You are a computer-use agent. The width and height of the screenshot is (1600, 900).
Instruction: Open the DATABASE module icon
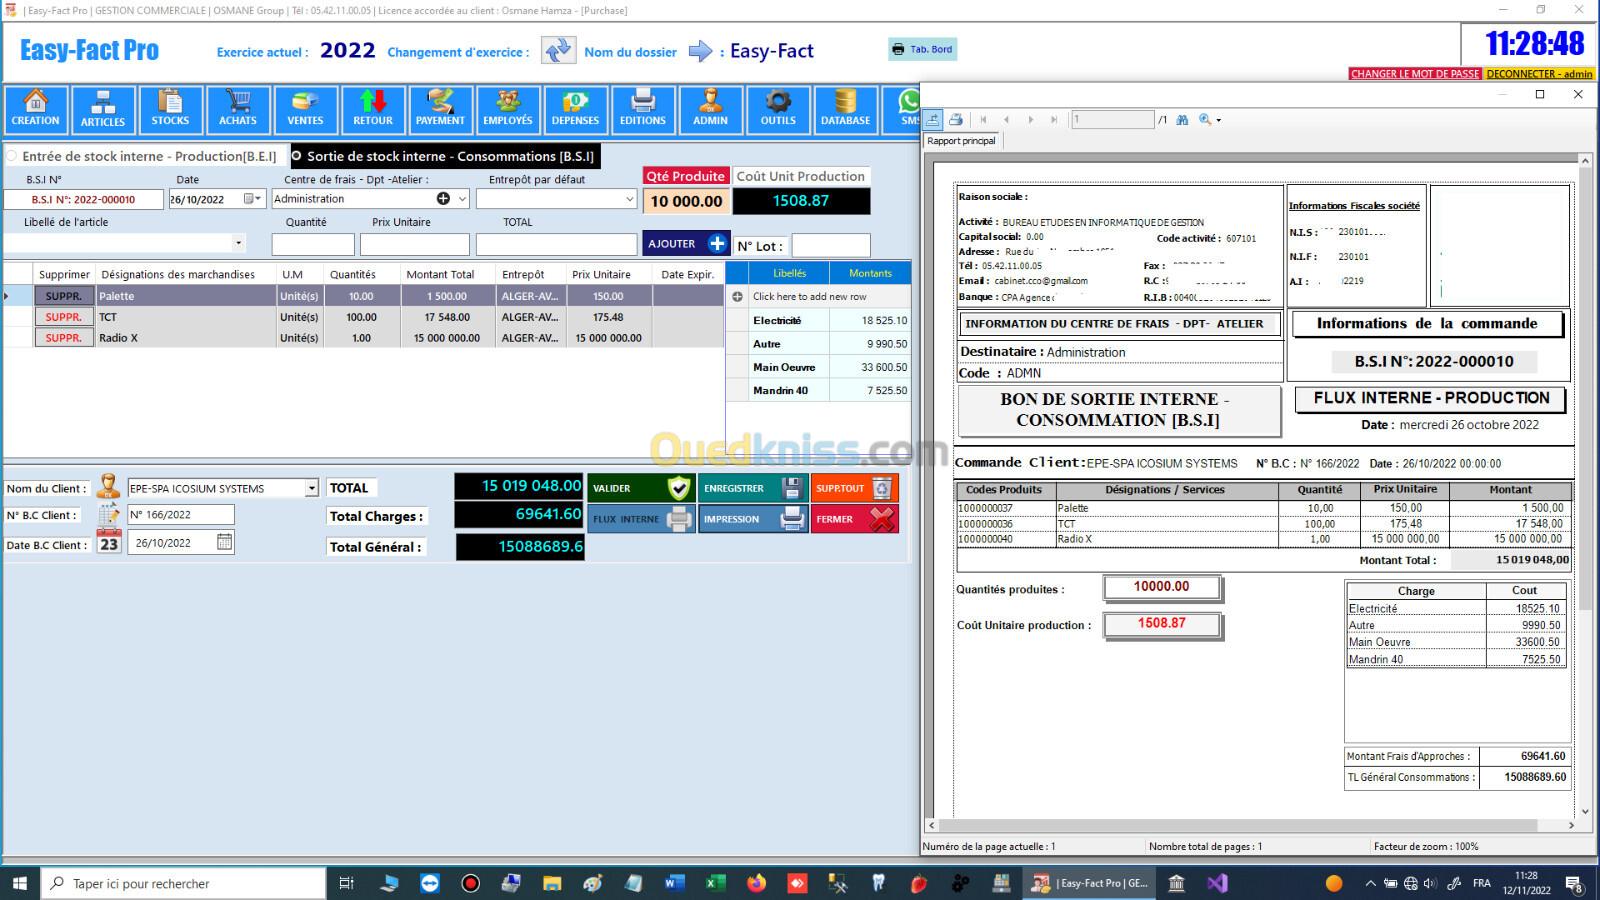click(845, 109)
